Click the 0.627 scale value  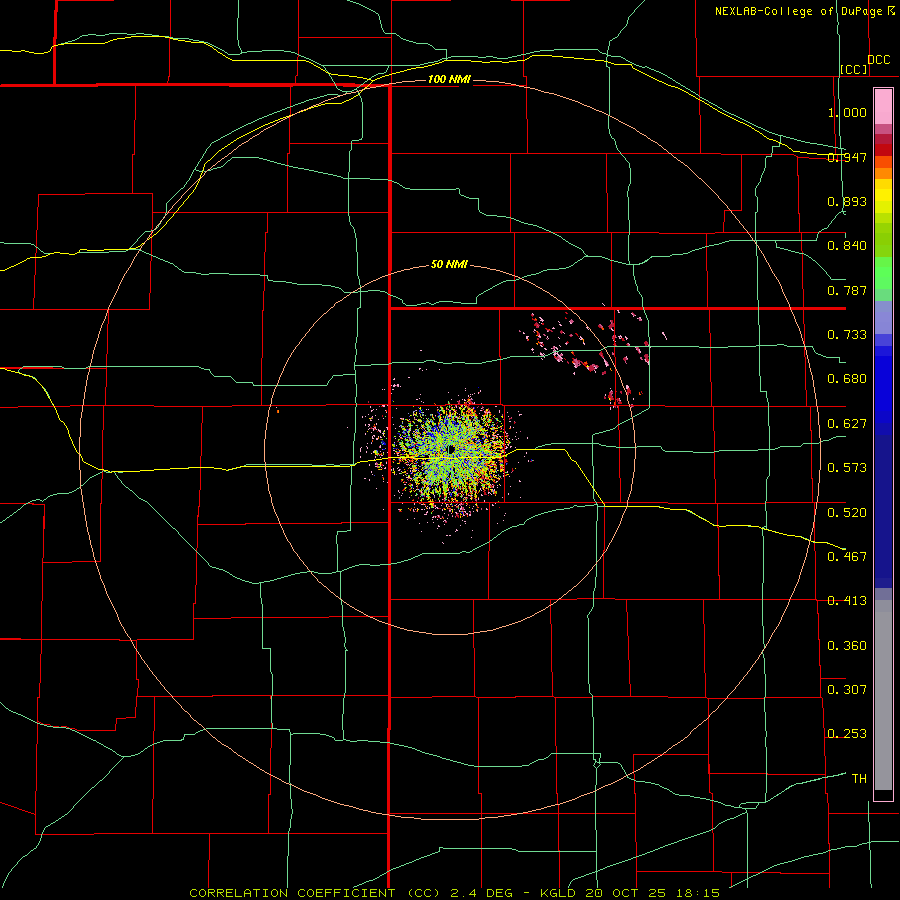847,424
